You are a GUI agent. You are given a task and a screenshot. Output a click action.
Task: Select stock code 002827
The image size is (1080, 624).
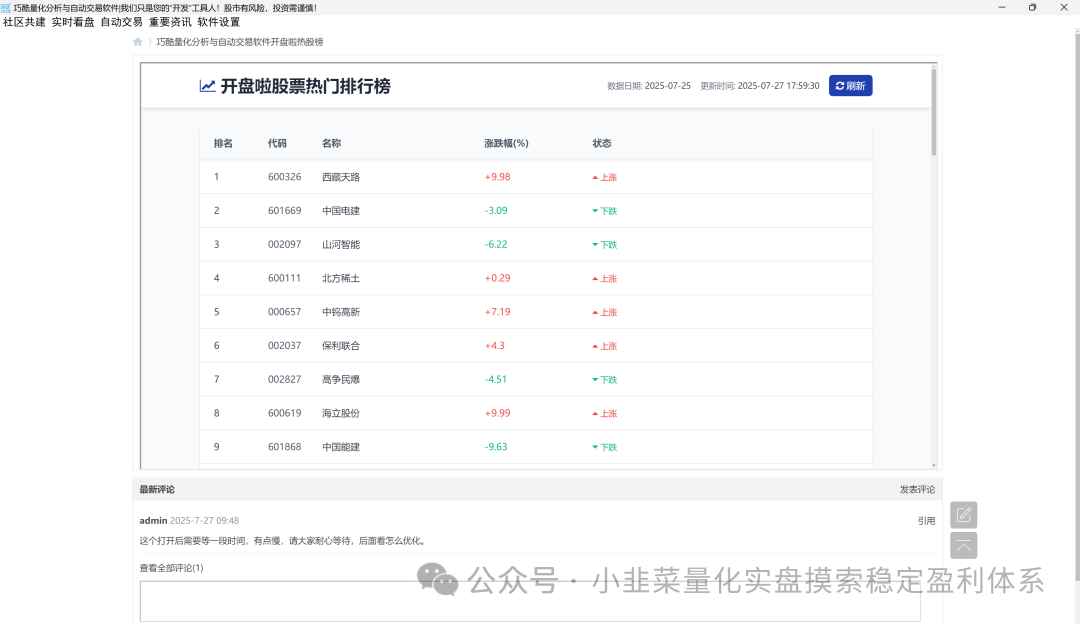(284, 379)
